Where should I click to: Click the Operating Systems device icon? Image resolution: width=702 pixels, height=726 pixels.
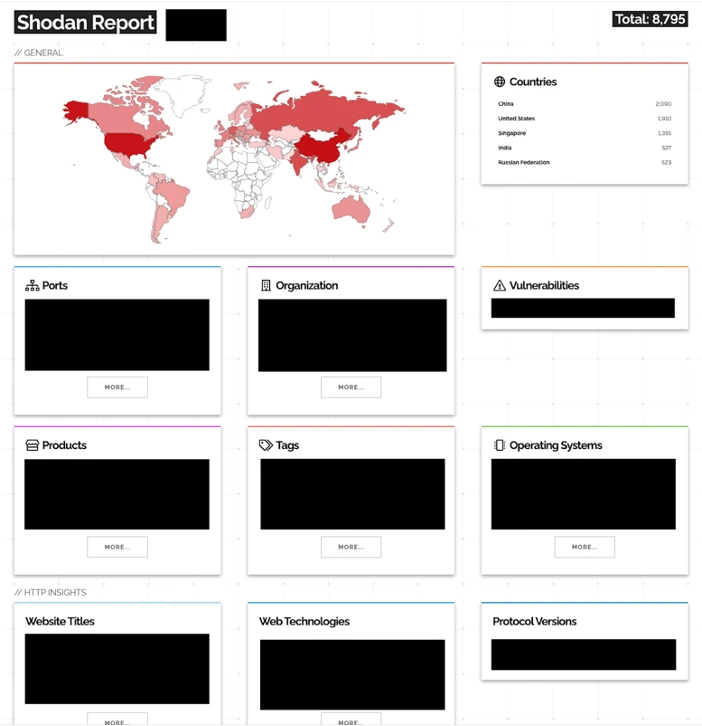pos(499,445)
